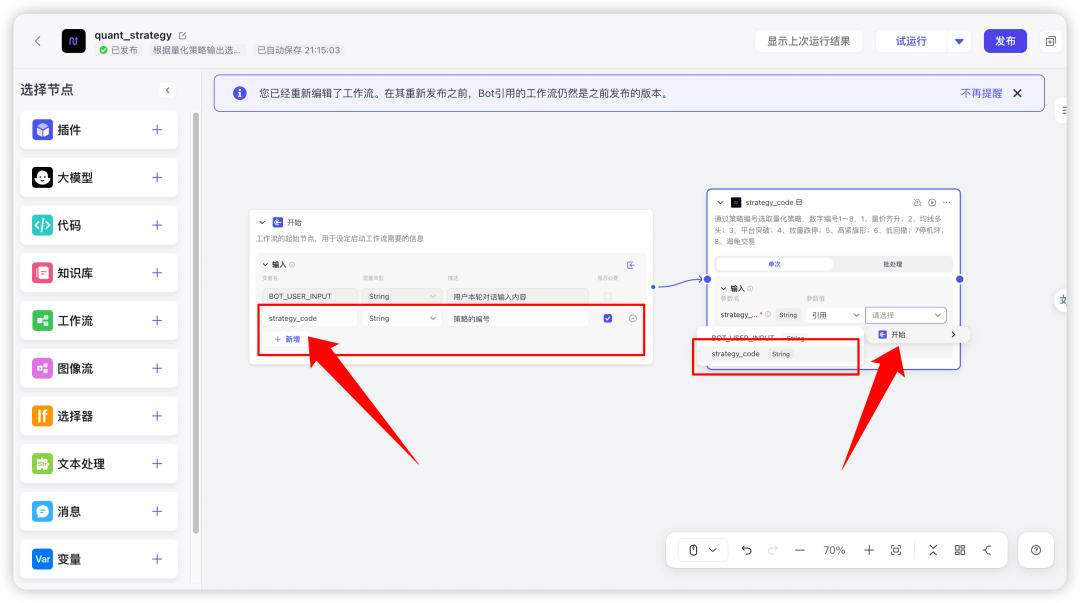Collapse all nodes from bottom toolbar
Viewport: 1080px width, 603px height.
tap(933, 550)
